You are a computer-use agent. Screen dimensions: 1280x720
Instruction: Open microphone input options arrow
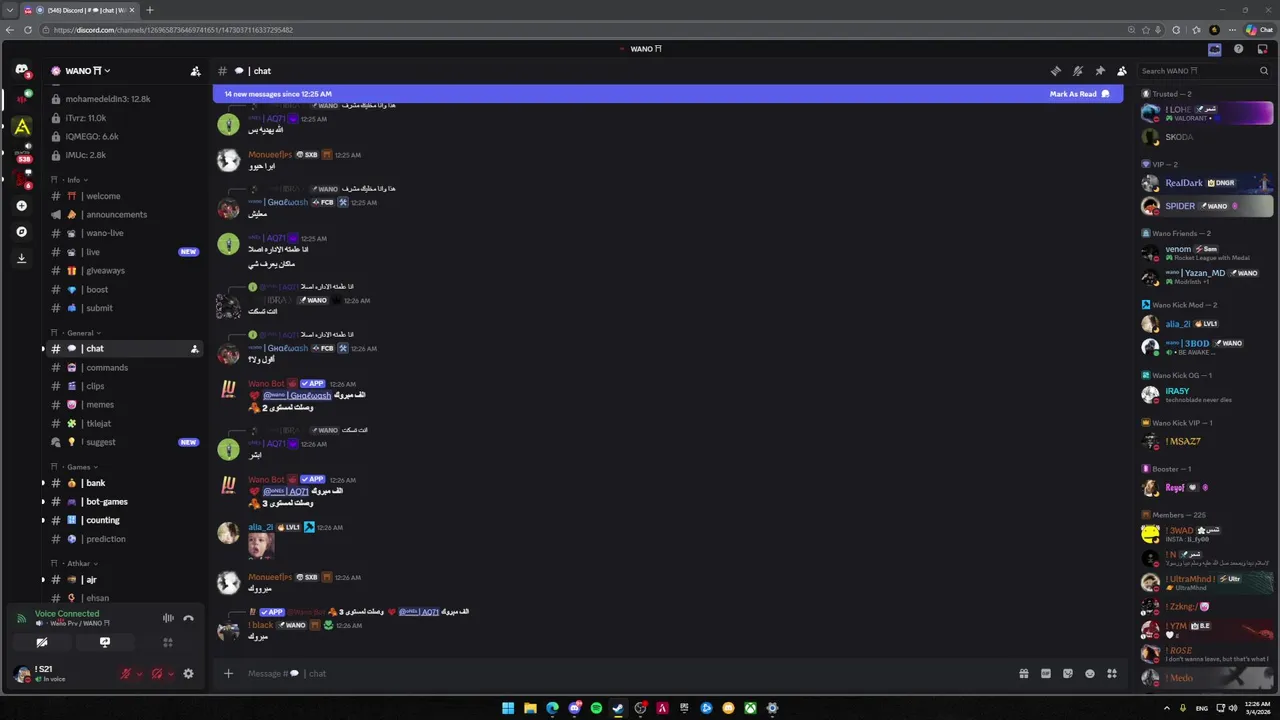[x=139, y=674]
